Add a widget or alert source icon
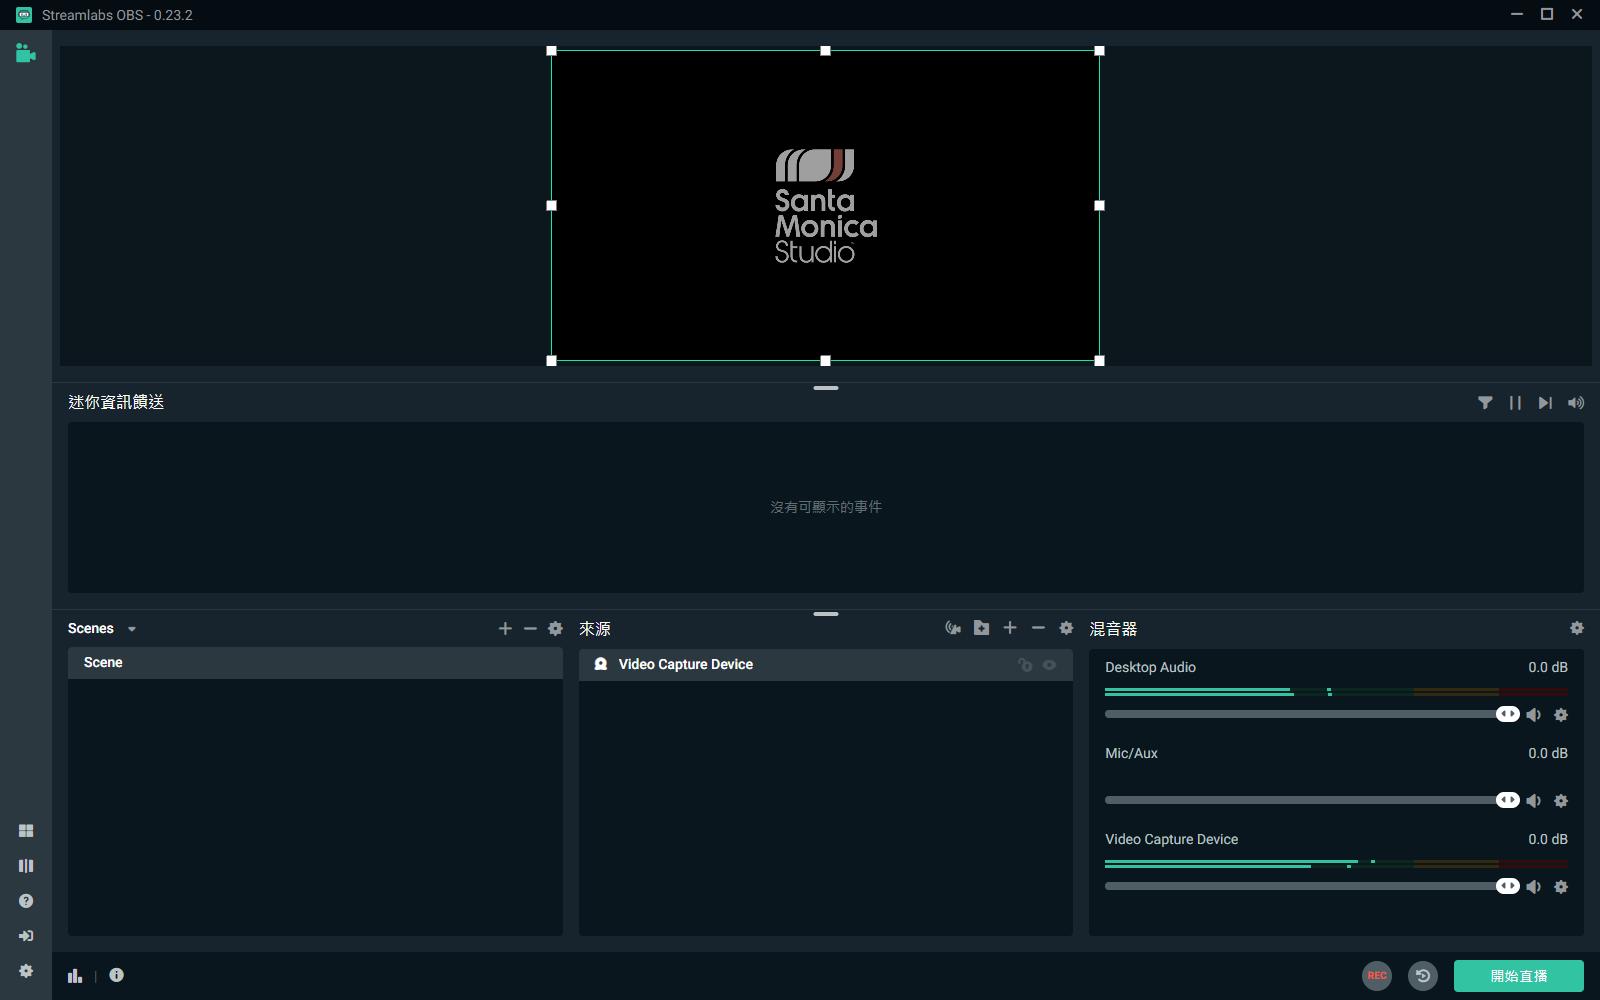 pyautogui.click(x=953, y=628)
